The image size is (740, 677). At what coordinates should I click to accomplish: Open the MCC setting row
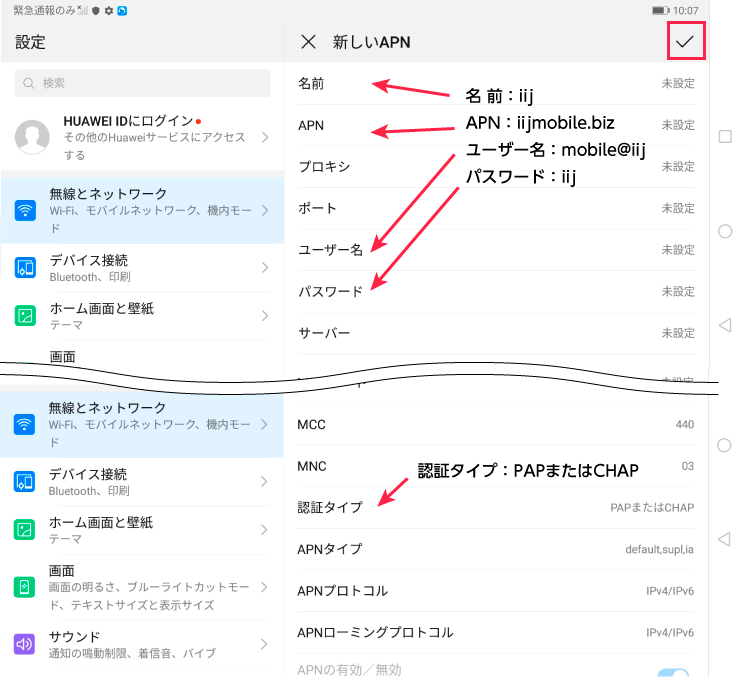(x=496, y=424)
